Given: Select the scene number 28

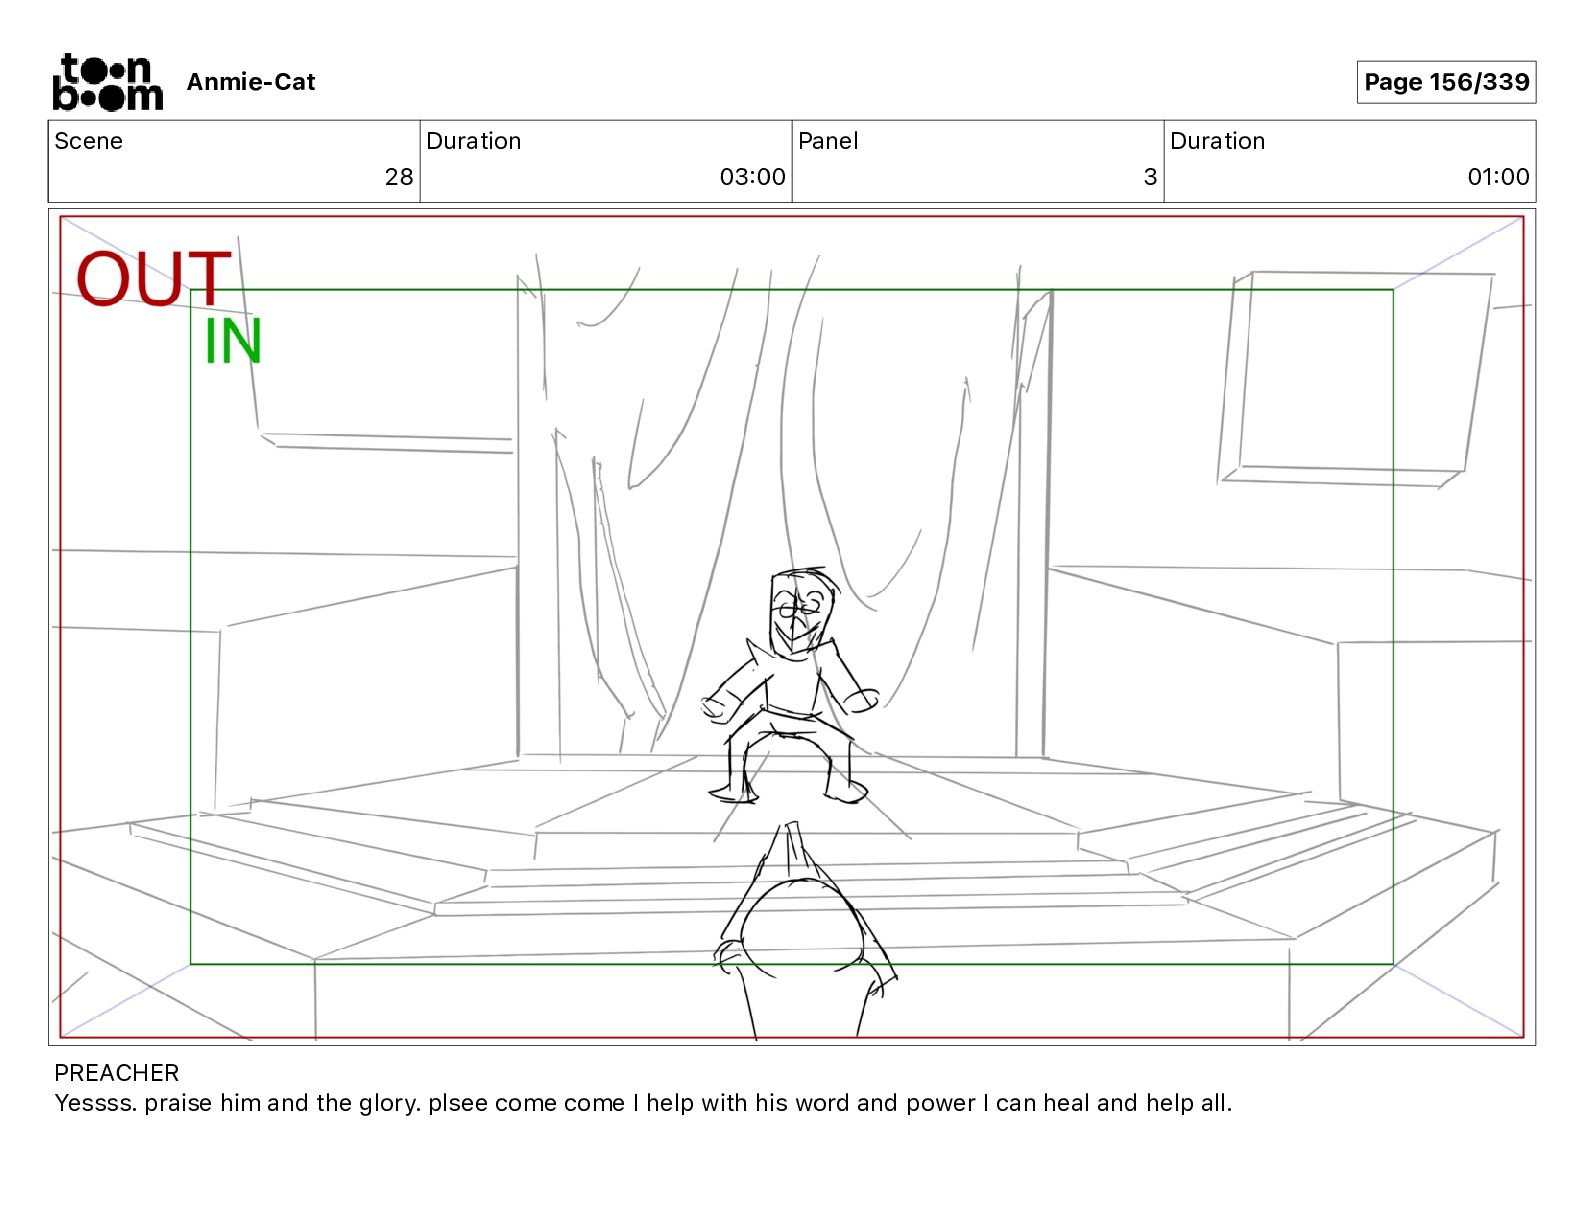Looking at the screenshot, I should click(398, 177).
